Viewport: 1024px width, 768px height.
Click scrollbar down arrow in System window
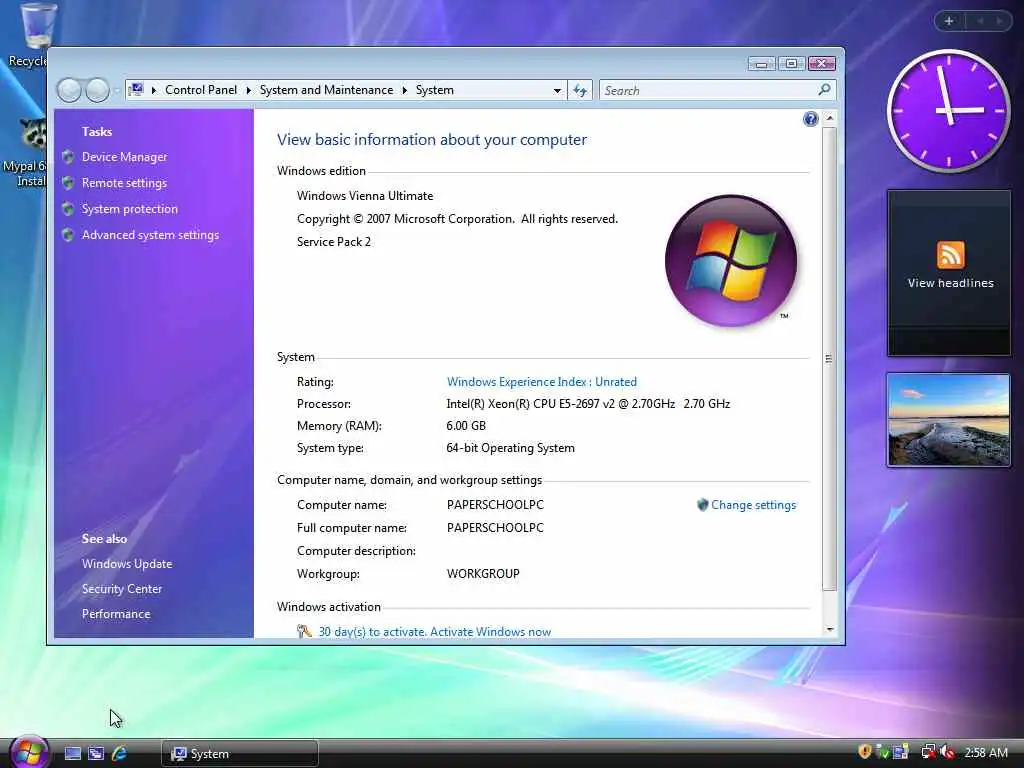[x=829, y=630]
